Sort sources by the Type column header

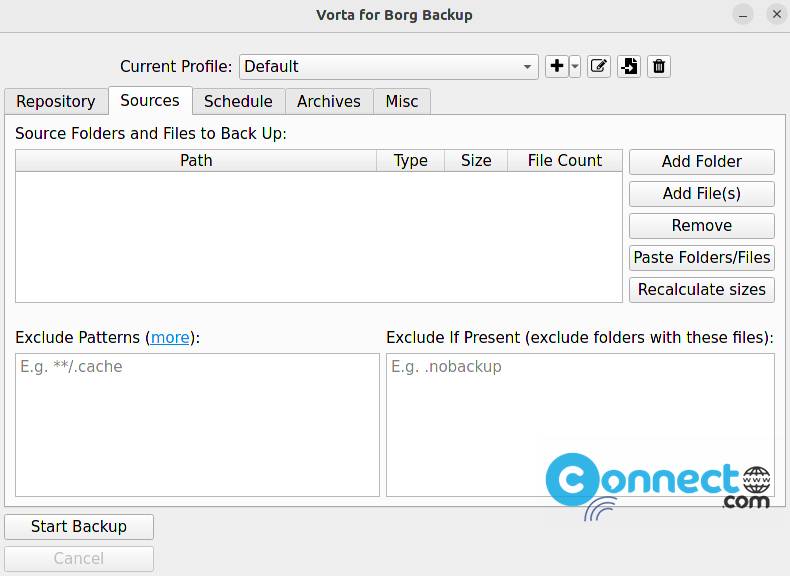tap(411, 161)
